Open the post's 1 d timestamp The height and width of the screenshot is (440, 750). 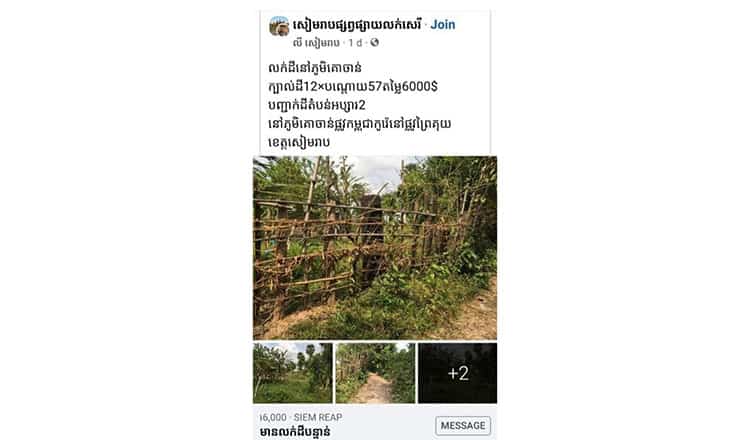click(x=355, y=43)
